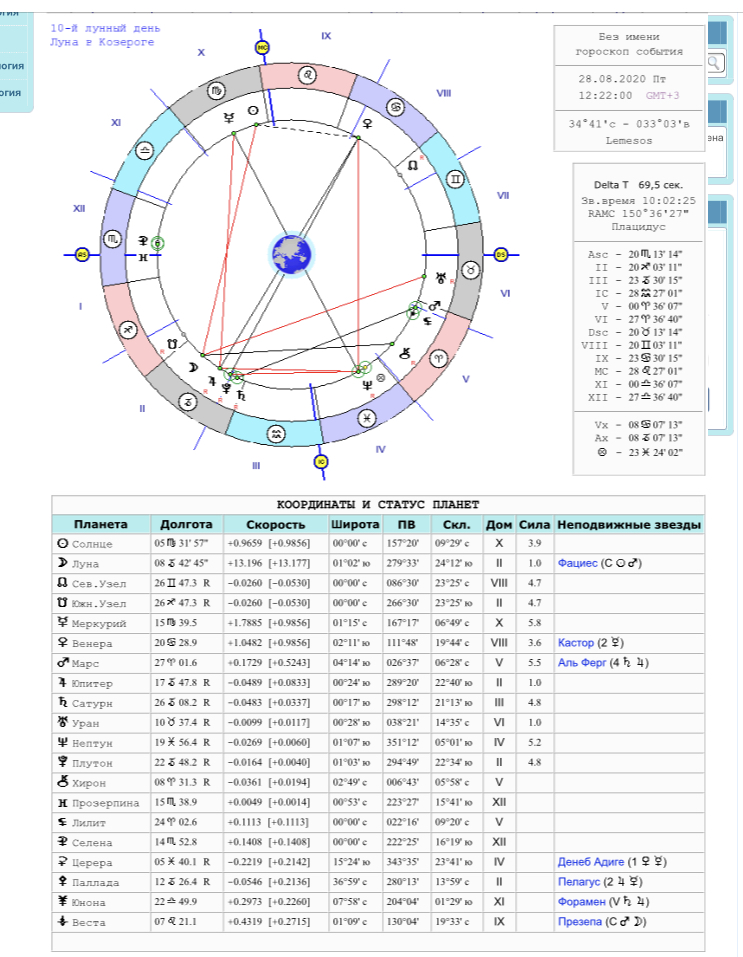Screen dimensions: 743x957
Task: Click the magnifier search icon
Action: [716, 63]
